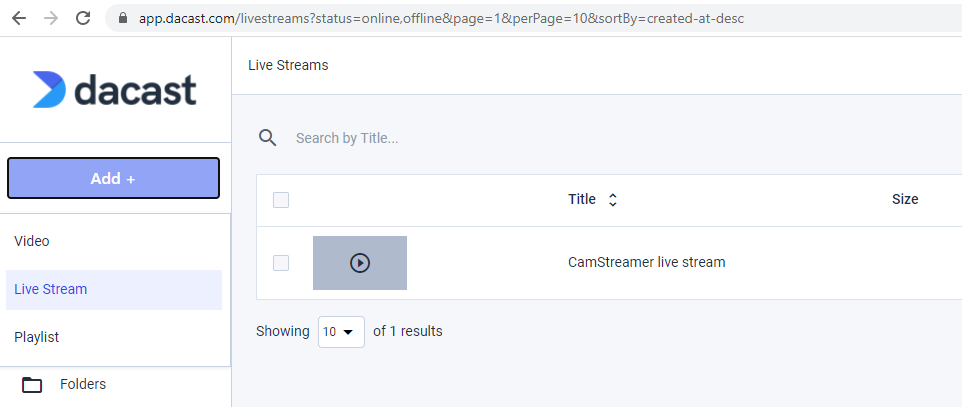Check the CamStreamer live stream row checkbox
This screenshot has height=407, width=962.
(x=281, y=263)
